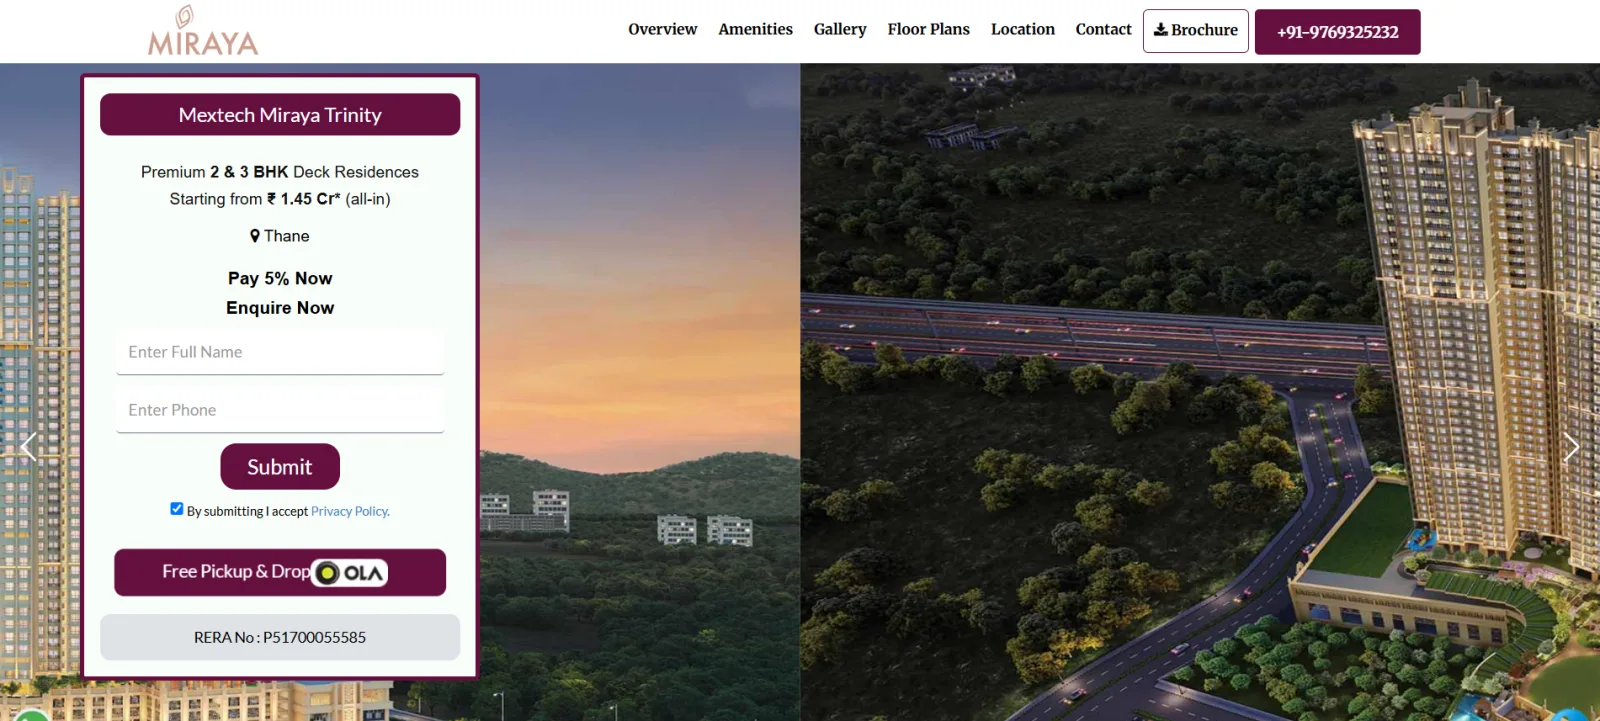
Task: Click the Miraya logo
Action: [203, 31]
